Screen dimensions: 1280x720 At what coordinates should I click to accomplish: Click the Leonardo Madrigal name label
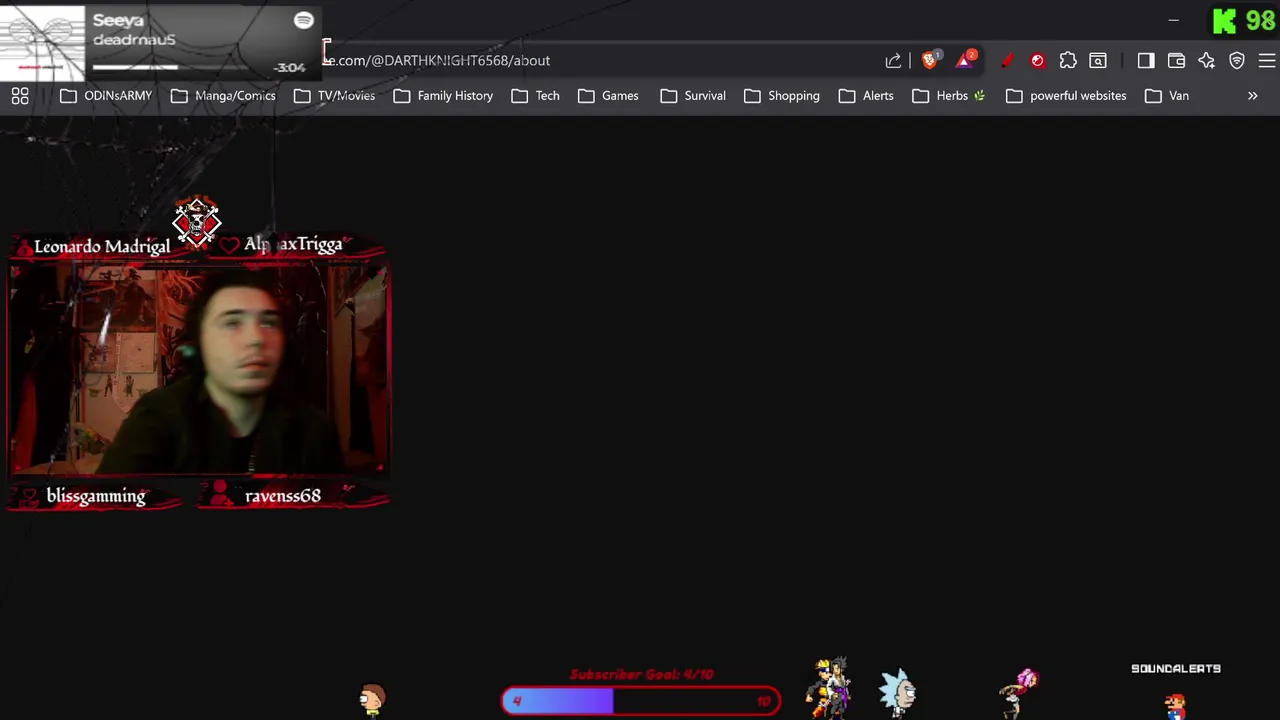click(102, 246)
